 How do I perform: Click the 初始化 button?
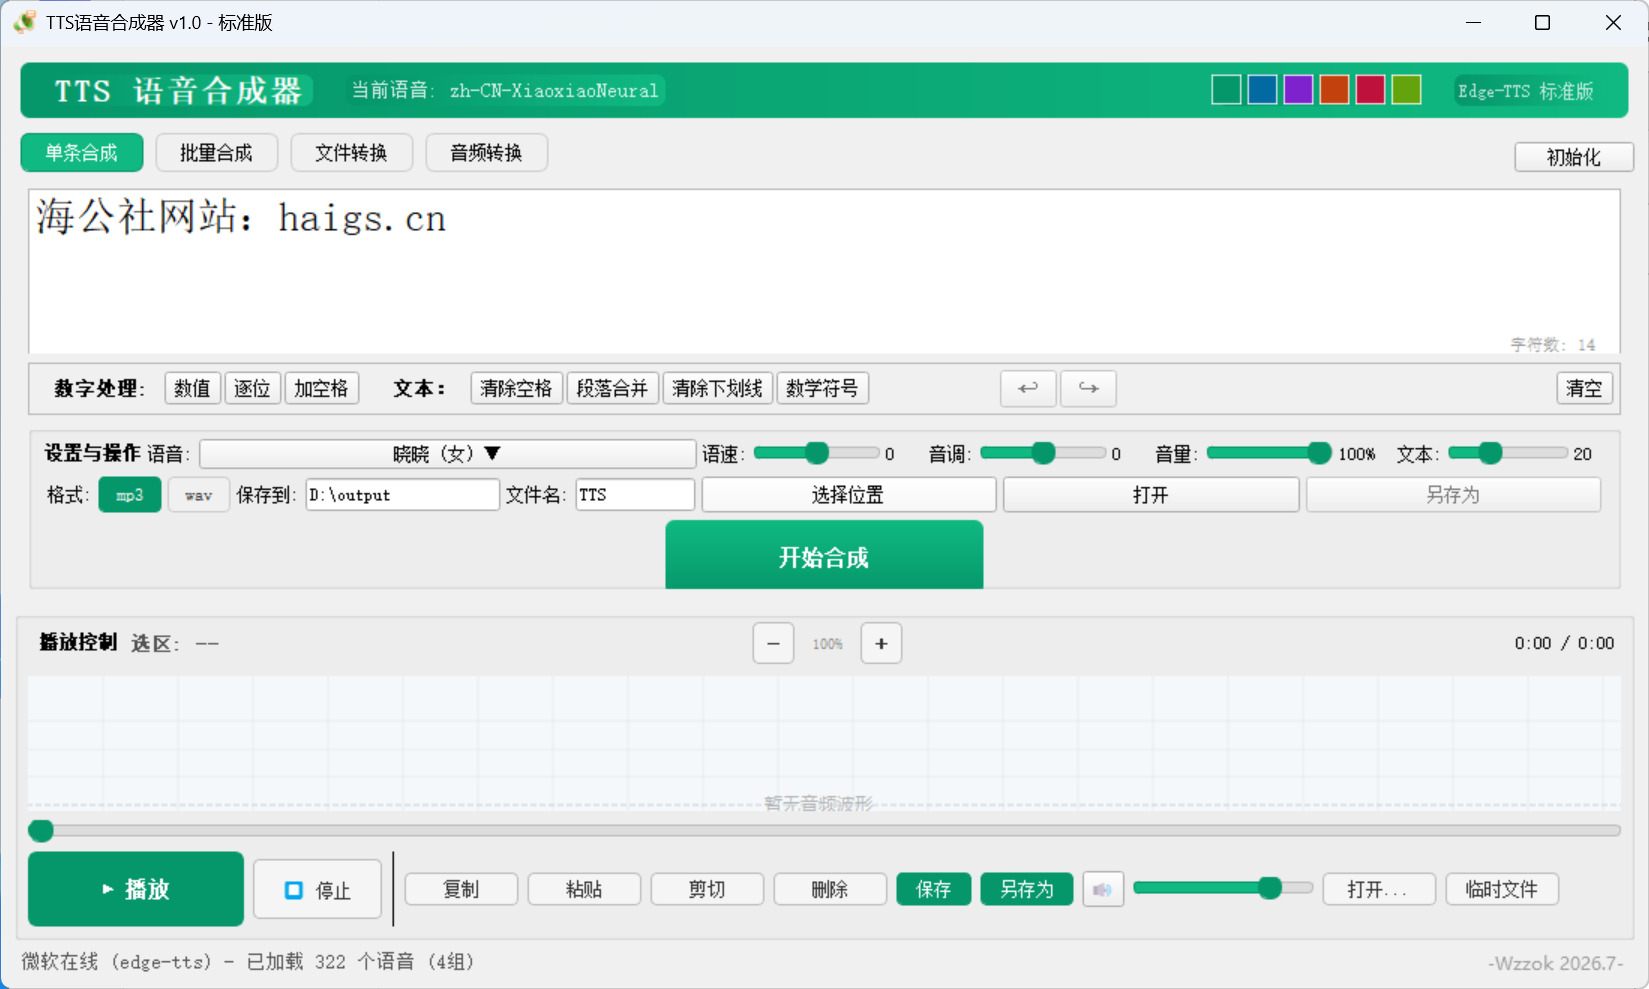pyautogui.click(x=1573, y=157)
